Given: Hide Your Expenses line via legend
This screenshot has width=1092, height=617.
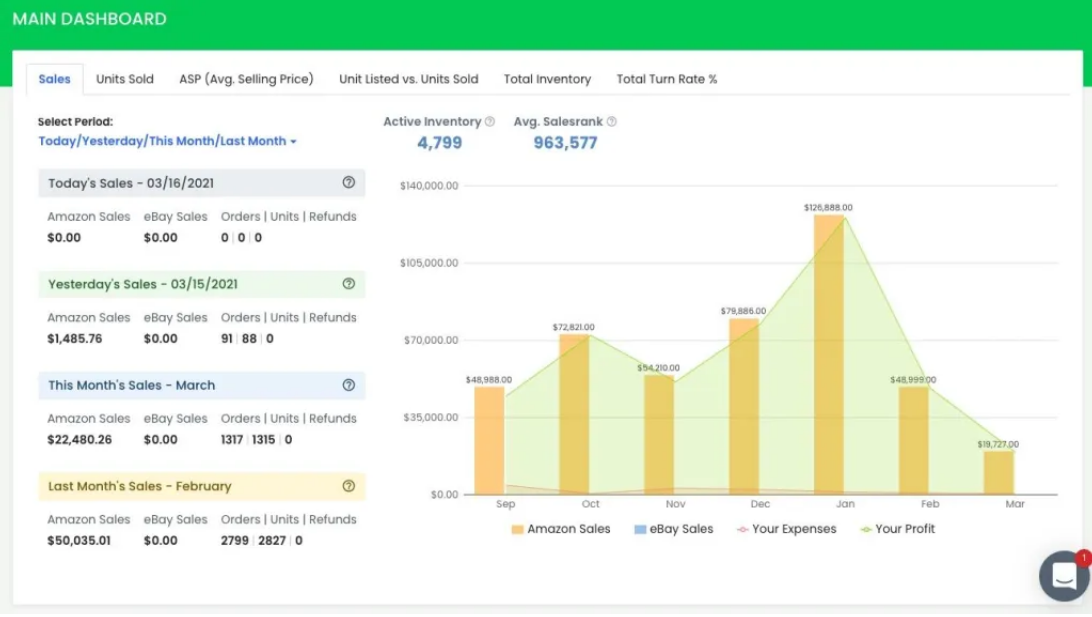Looking at the screenshot, I should point(786,529).
